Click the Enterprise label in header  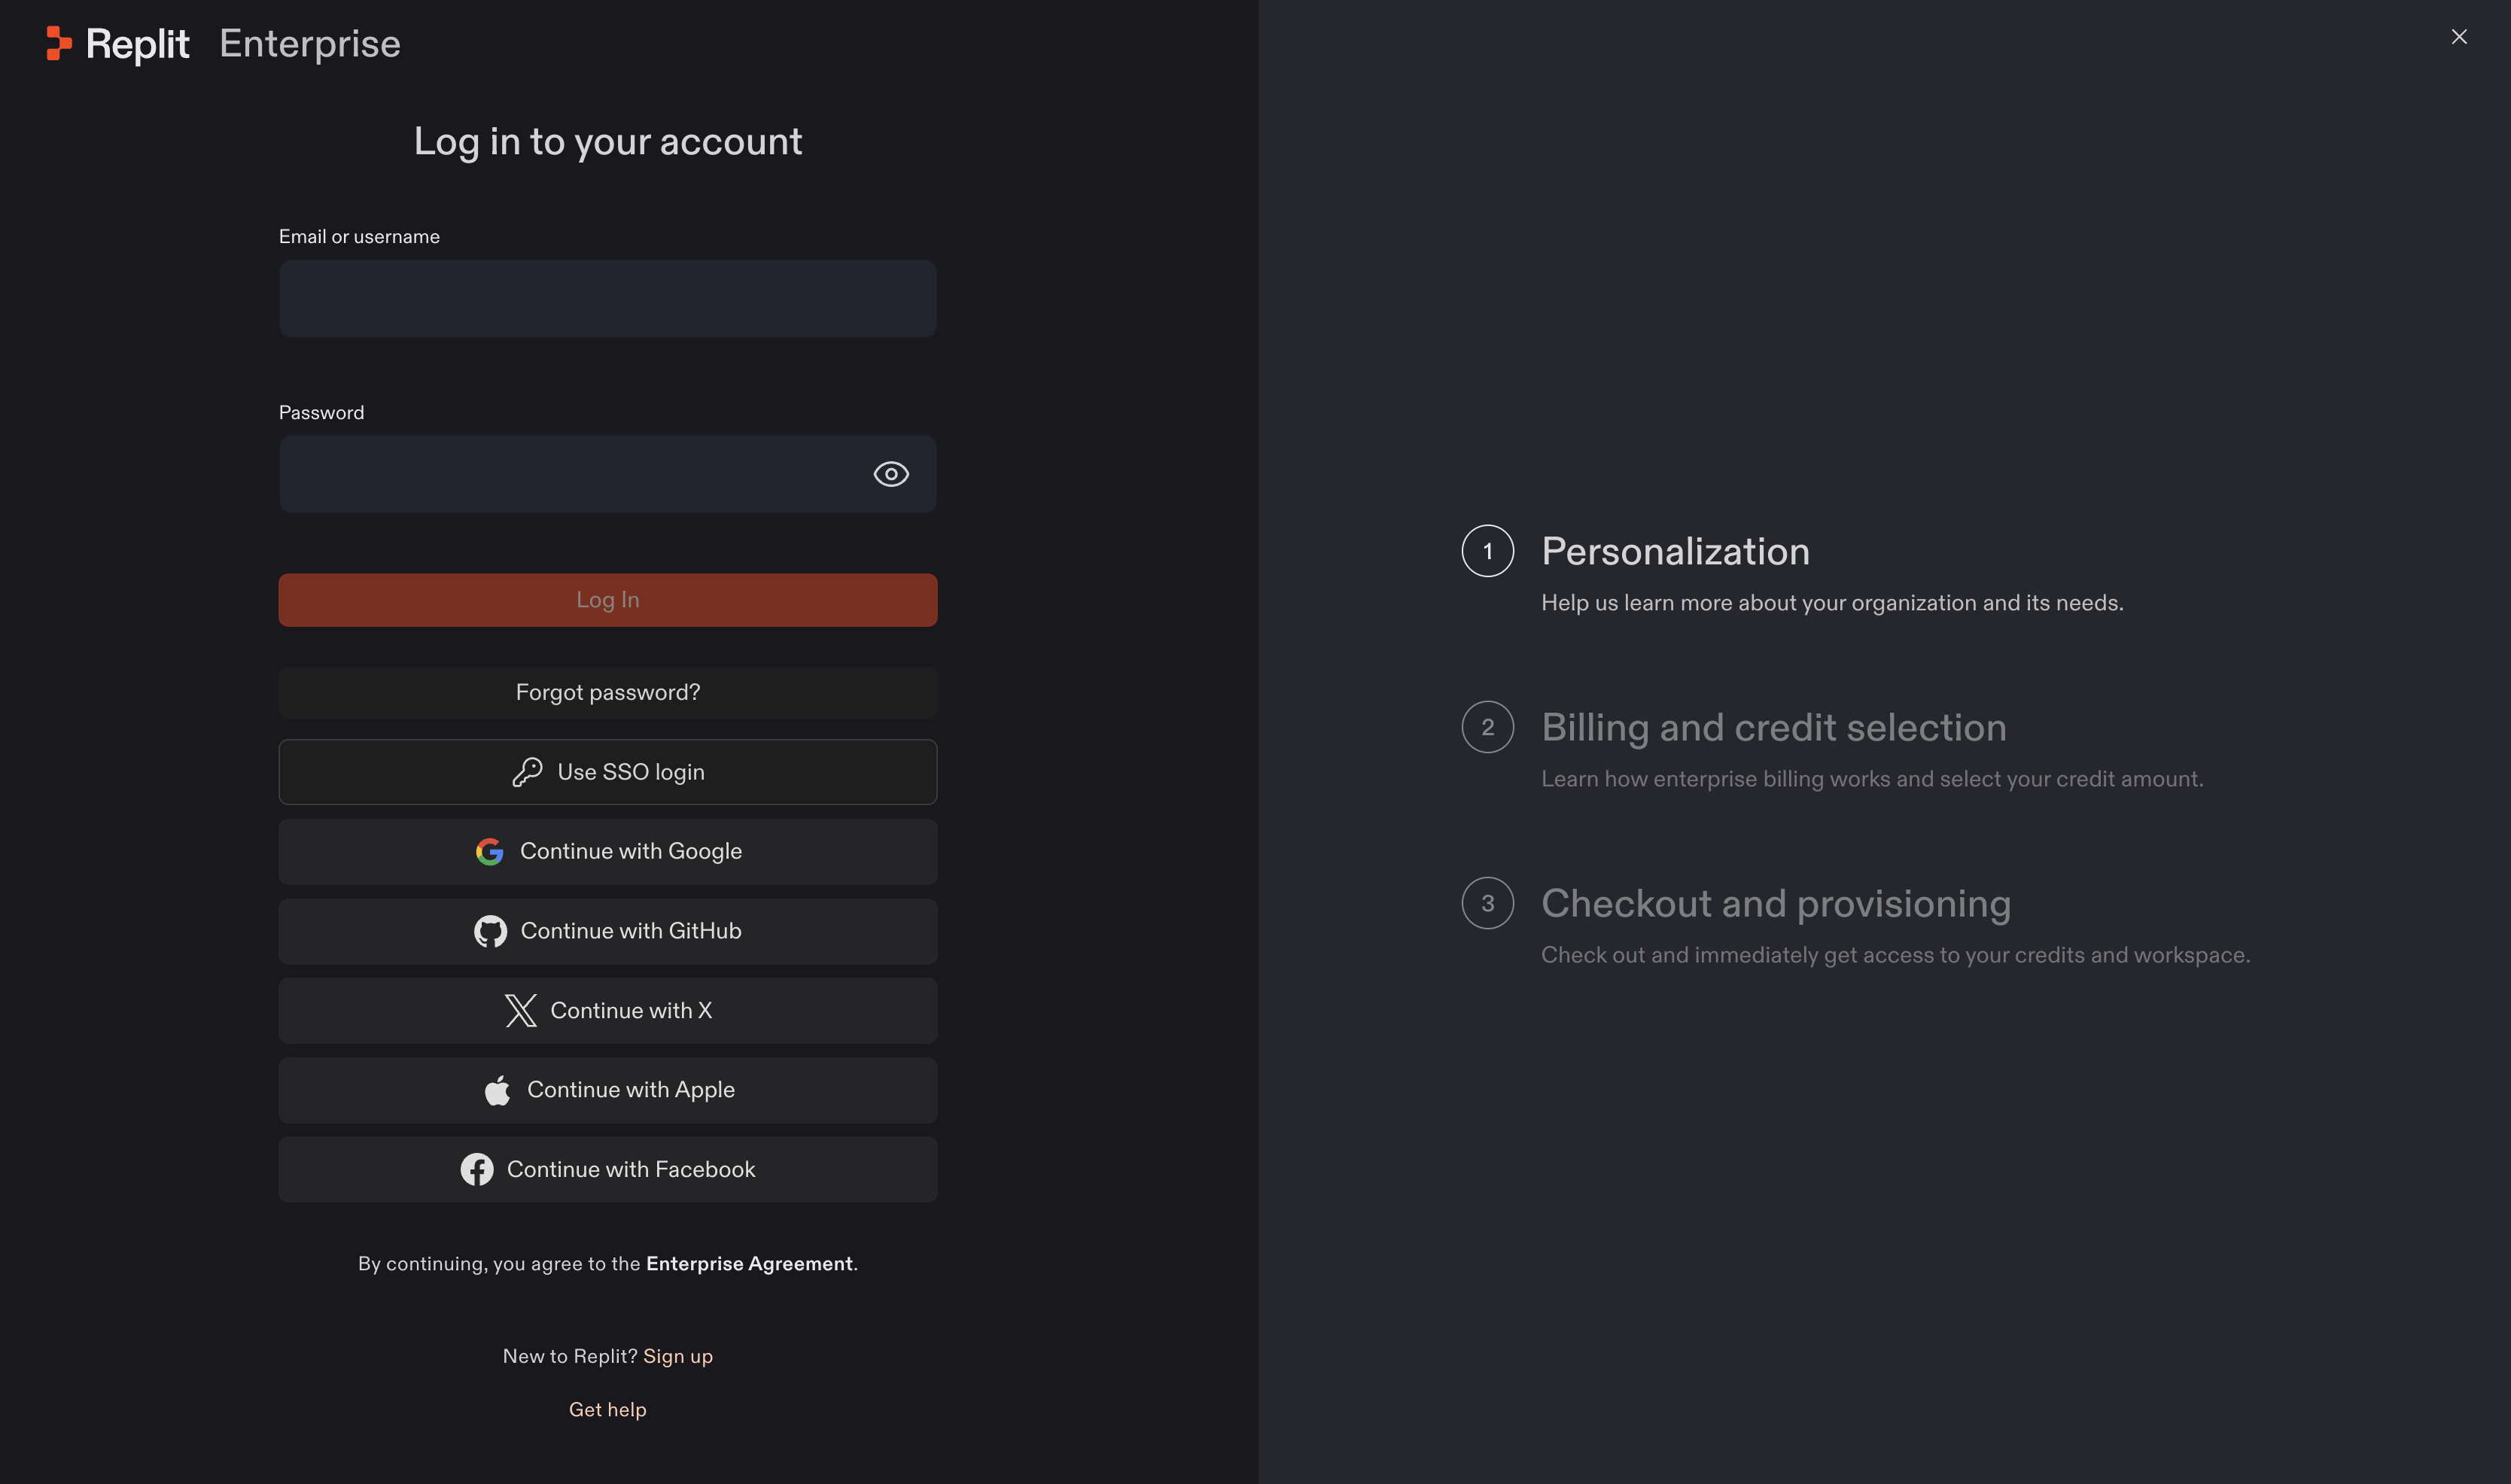pos(310,43)
